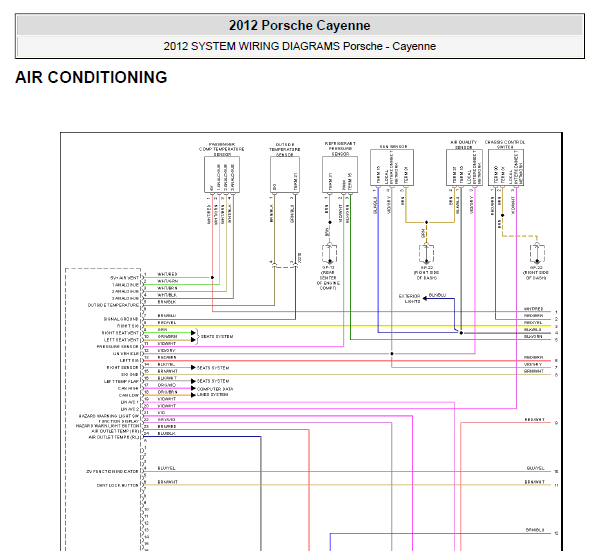Select the Refrigerant Pressure Sensor box

(x=340, y=175)
